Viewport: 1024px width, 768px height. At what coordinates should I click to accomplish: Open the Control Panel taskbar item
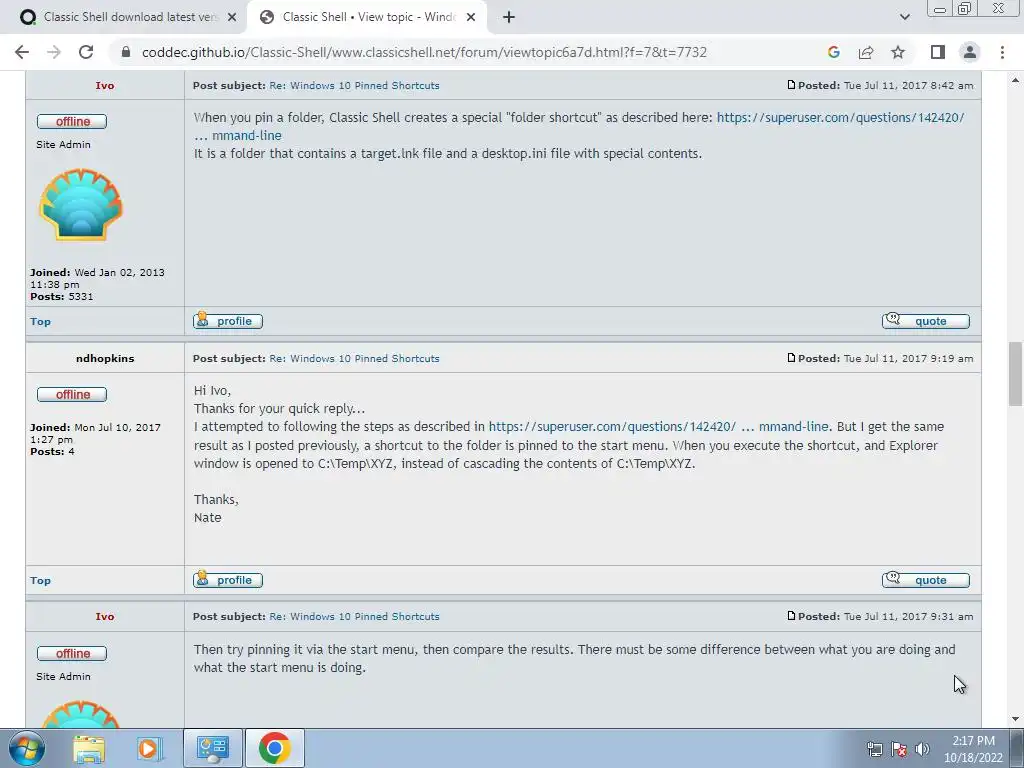(x=213, y=748)
